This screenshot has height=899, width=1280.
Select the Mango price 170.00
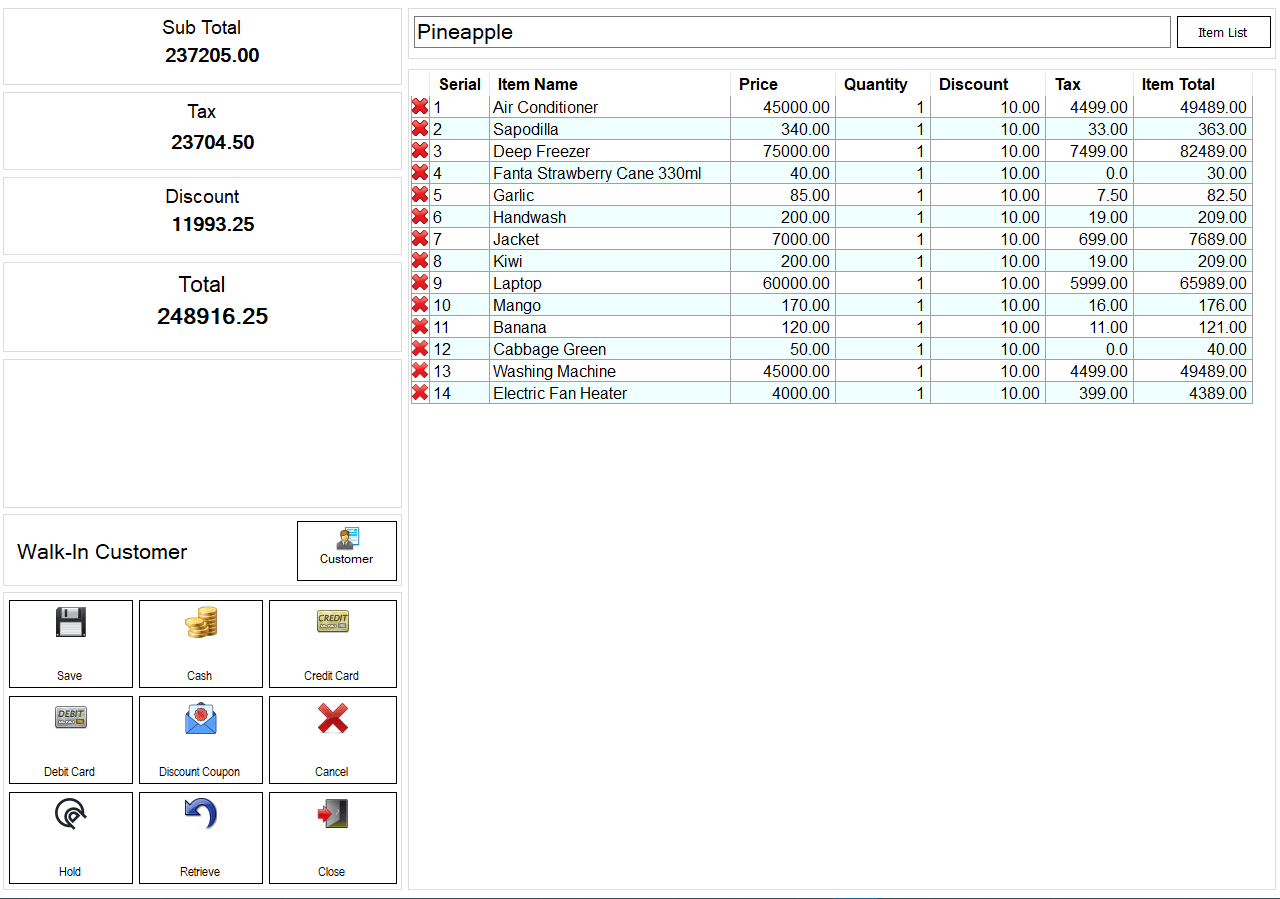pos(783,305)
